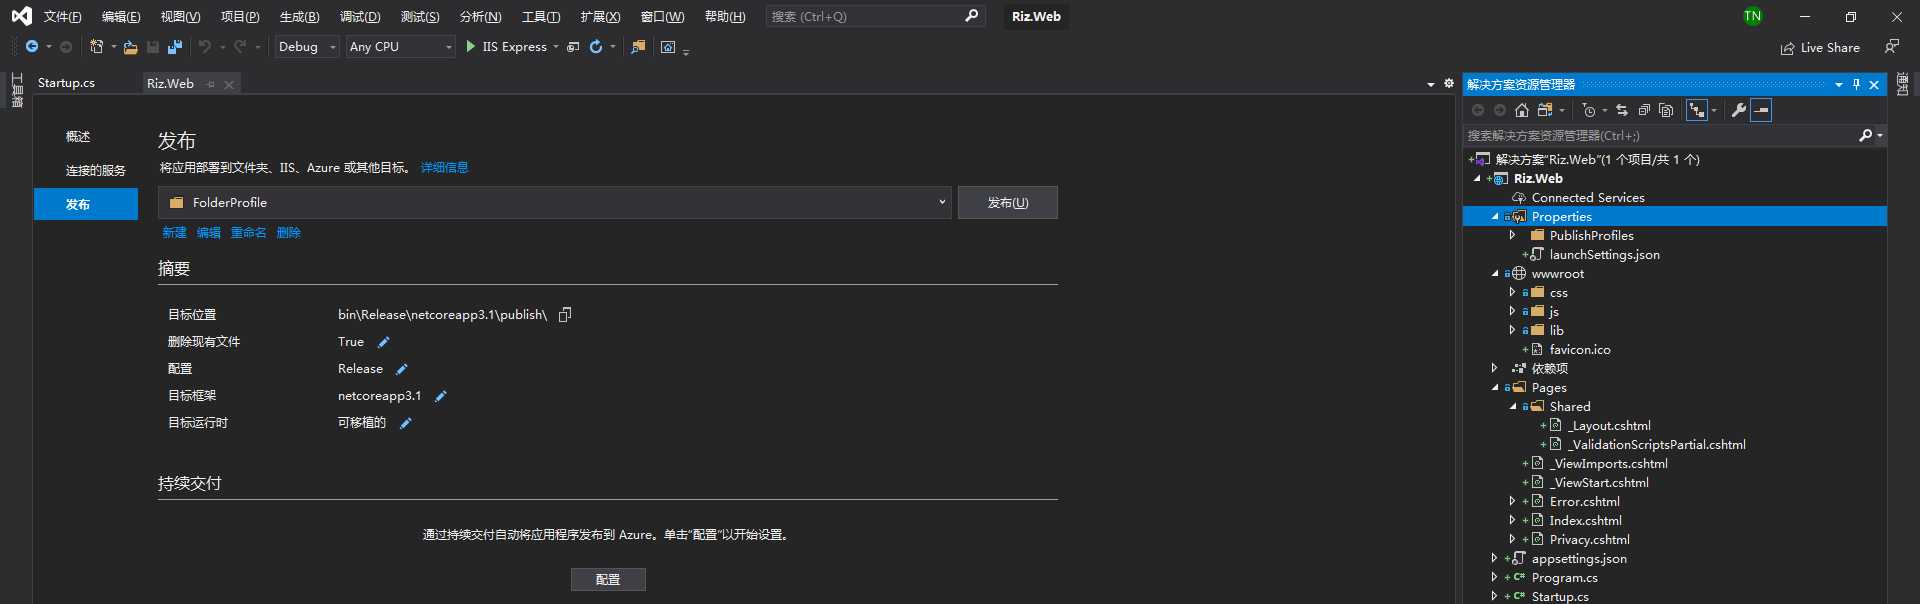The width and height of the screenshot is (1920, 604).
Task: Expand the PublishProfiles folder
Action: pos(1512,235)
